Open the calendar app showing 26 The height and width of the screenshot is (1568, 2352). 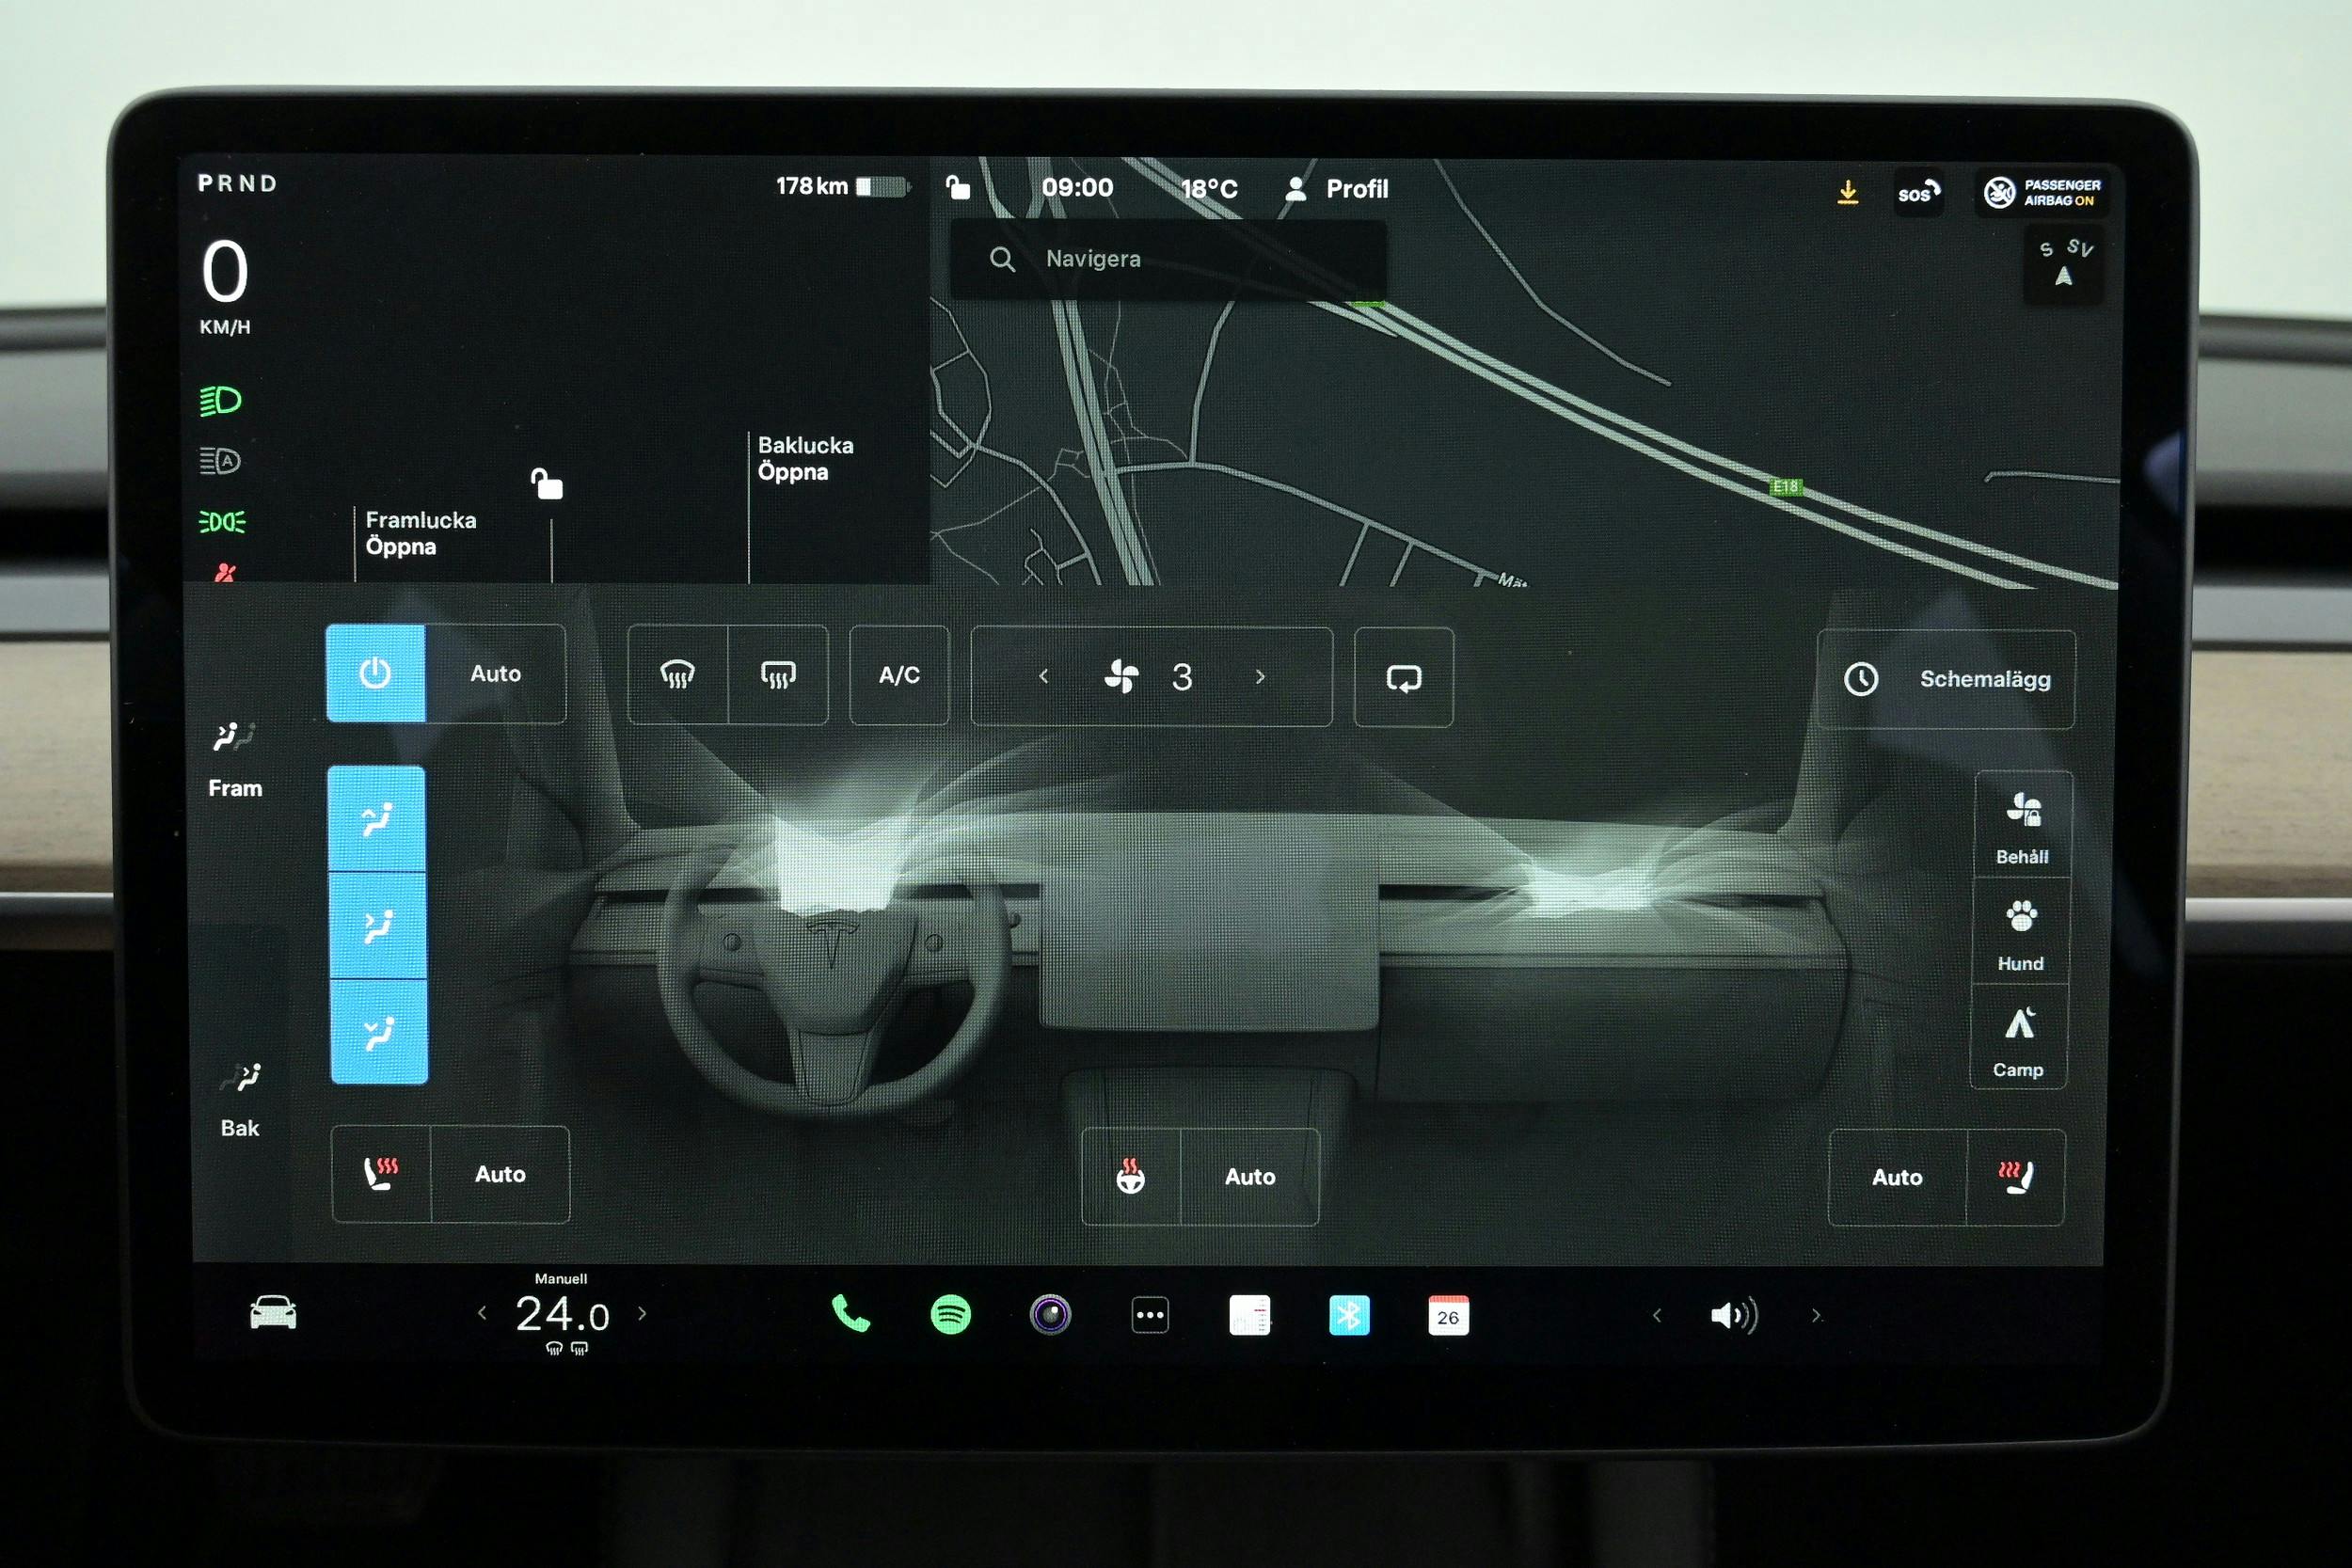(1448, 1316)
